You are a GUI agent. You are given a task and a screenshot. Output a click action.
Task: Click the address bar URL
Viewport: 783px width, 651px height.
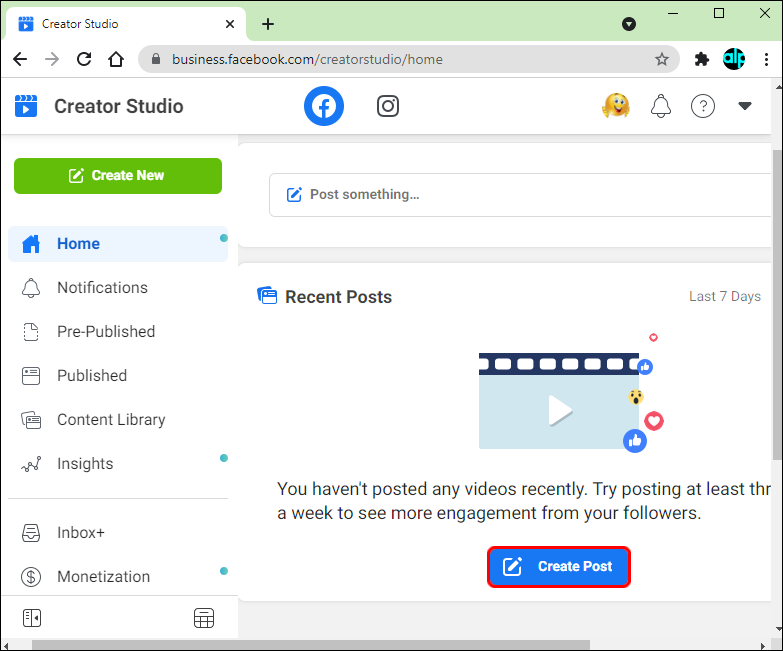tap(307, 59)
